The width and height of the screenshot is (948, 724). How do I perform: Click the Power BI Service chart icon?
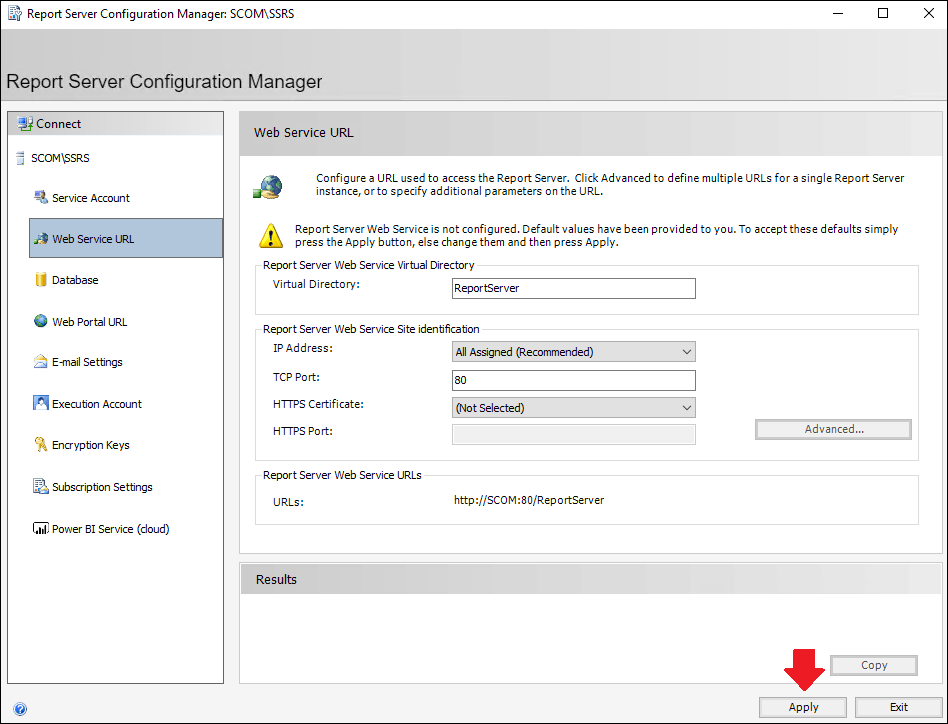(x=41, y=528)
